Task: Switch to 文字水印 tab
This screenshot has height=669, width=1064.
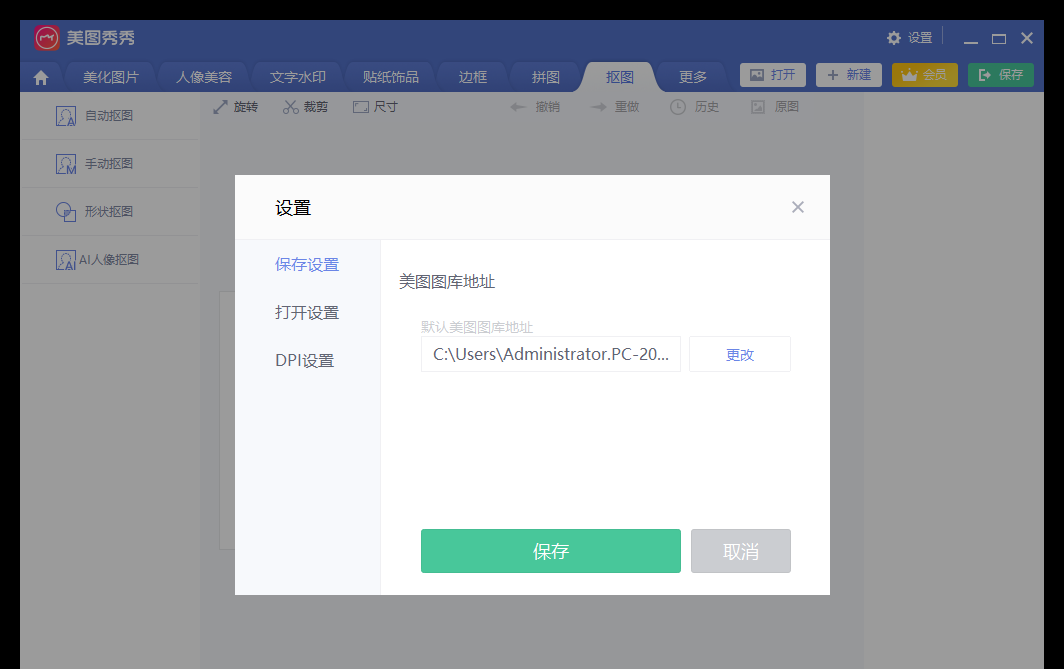Action: pos(298,77)
